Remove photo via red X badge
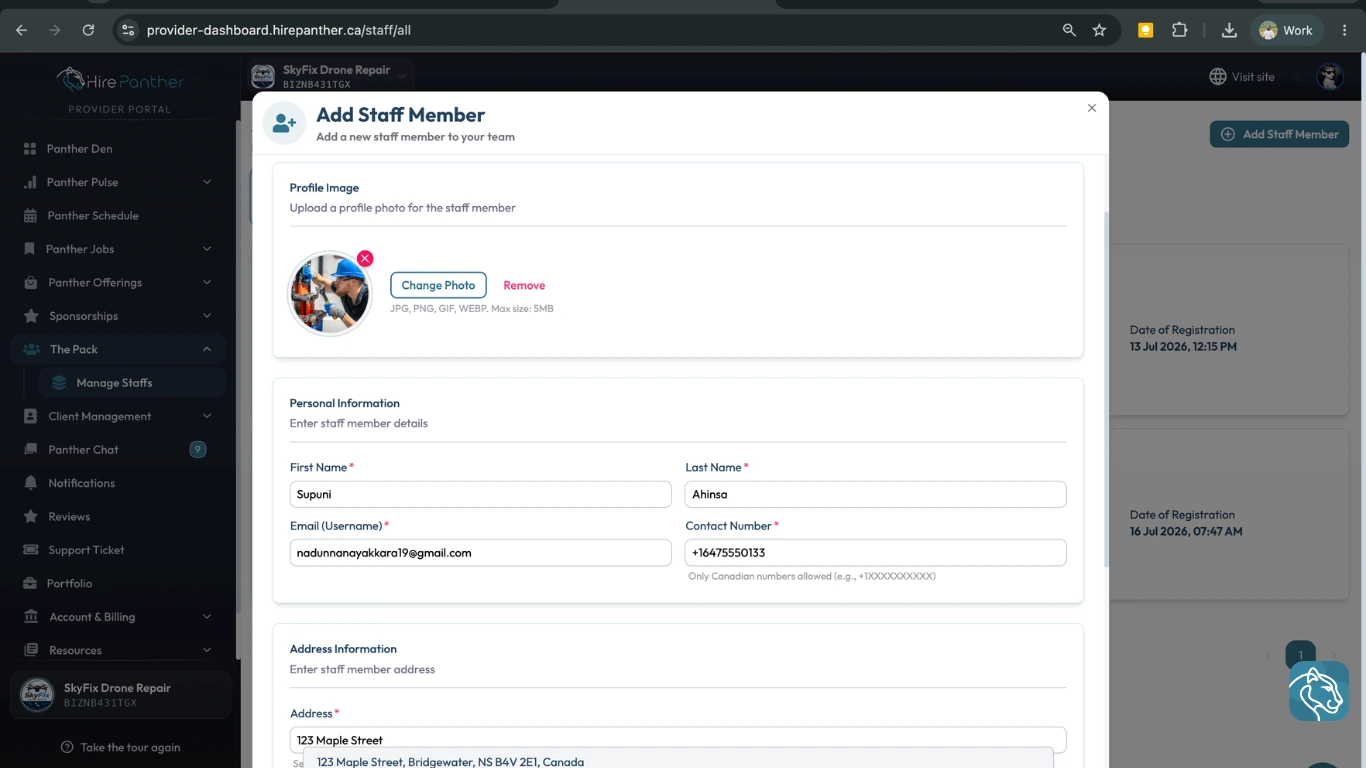1366x768 pixels. click(x=365, y=258)
